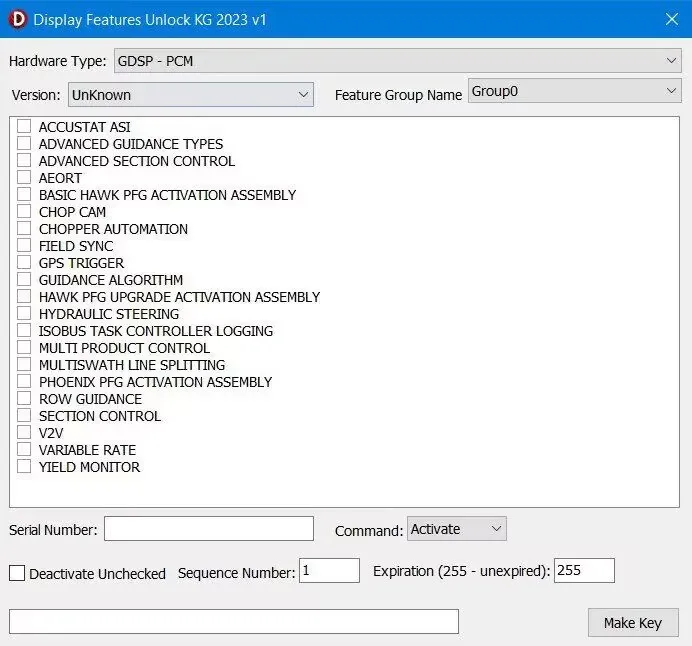Close the Display Features Unlock window
692x646 pixels.
(x=671, y=19)
